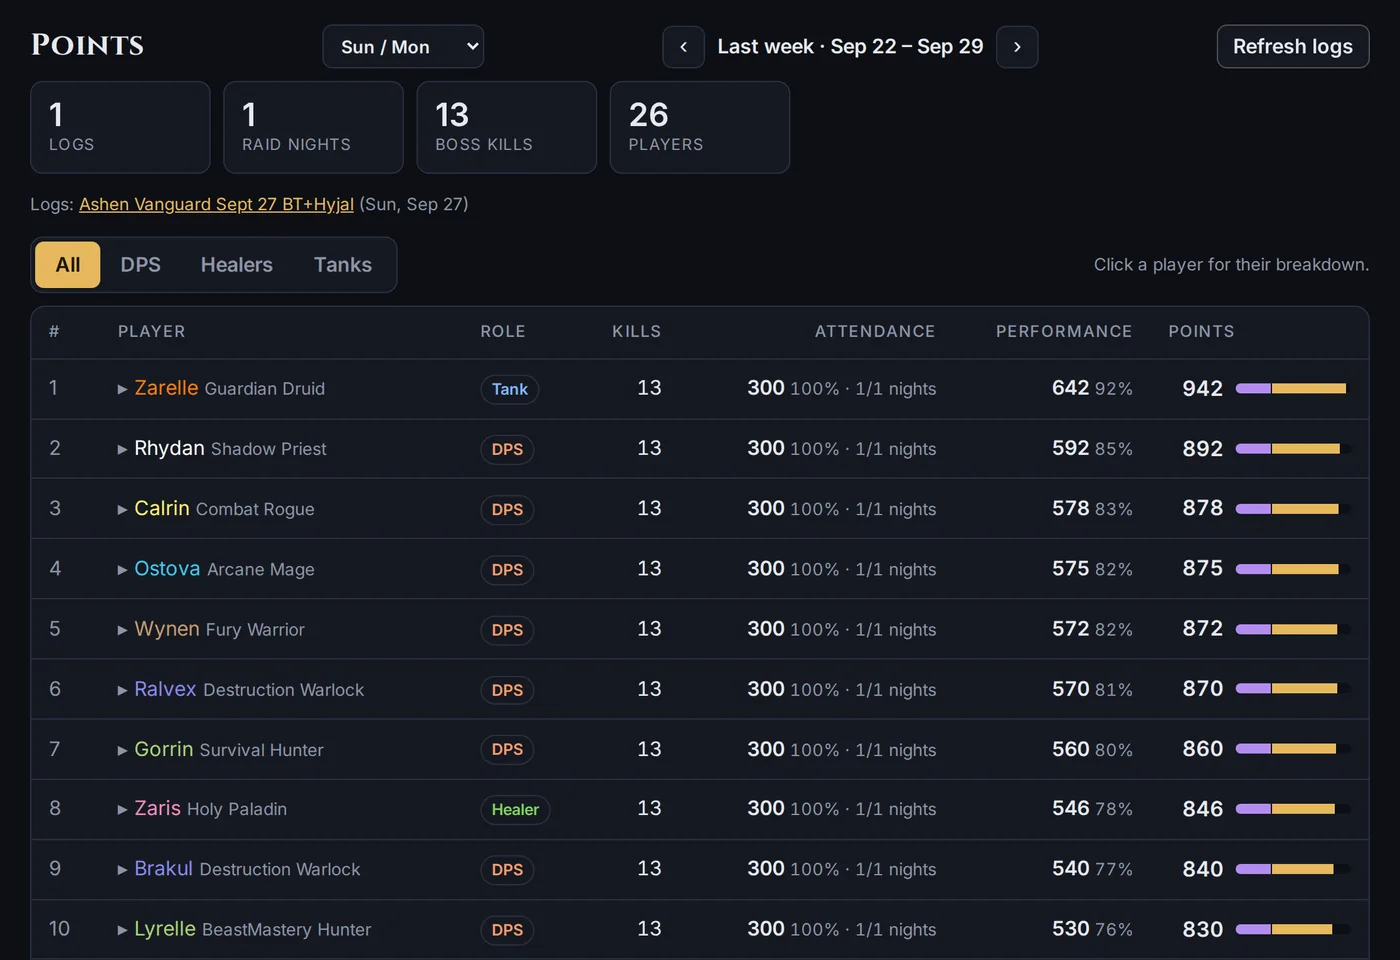Expand Ralvex's breakdown disclosure triangle
The height and width of the screenshot is (960, 1400).
123,689
